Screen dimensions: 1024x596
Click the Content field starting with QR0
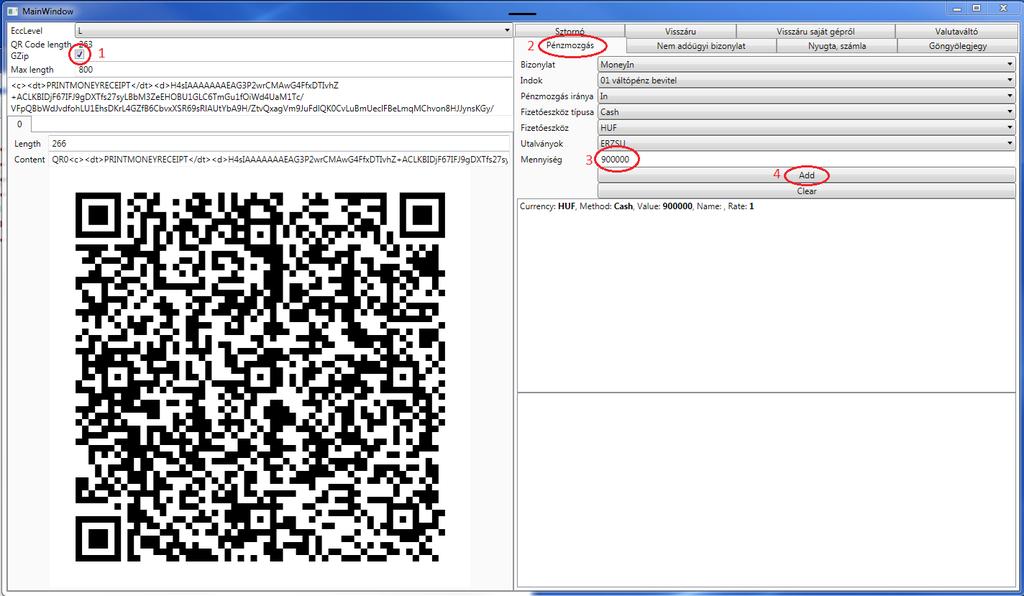click(x=279, y=159)
